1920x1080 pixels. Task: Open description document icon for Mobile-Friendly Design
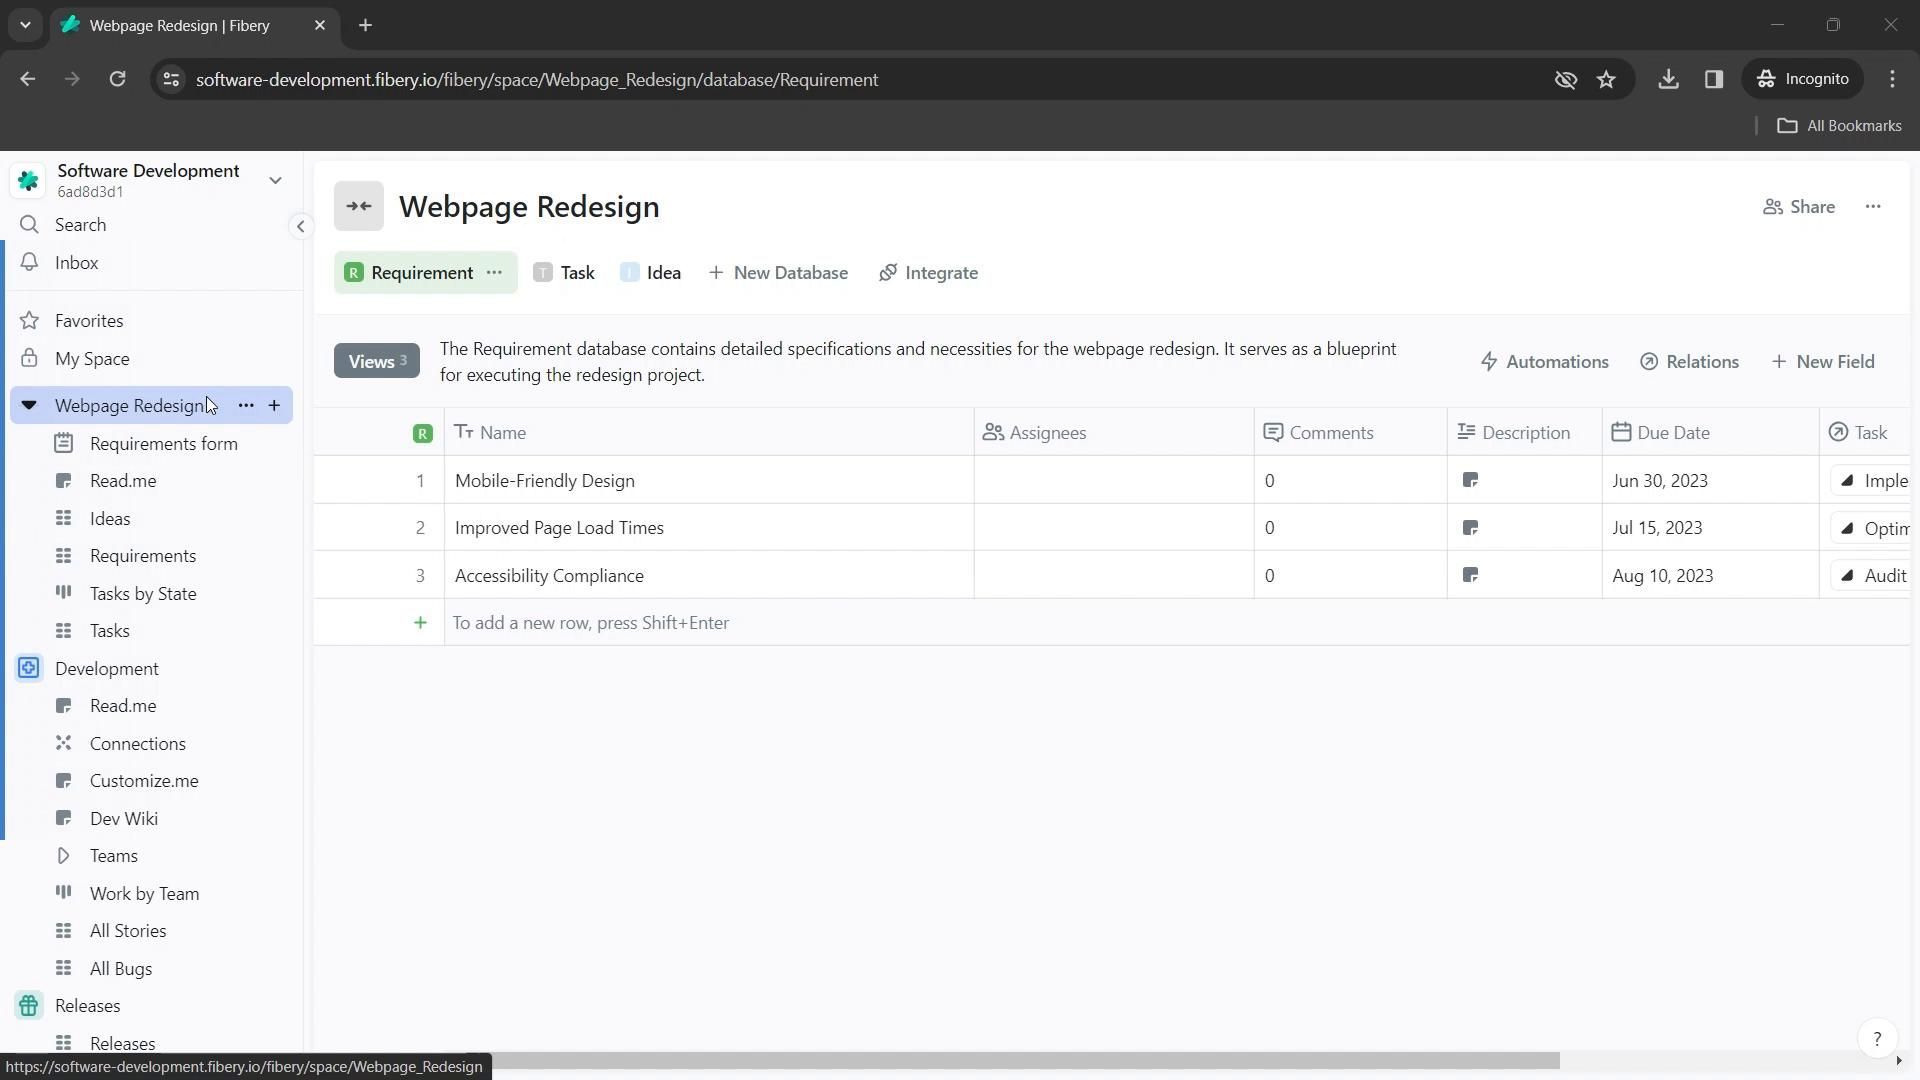click(1470, 481)
